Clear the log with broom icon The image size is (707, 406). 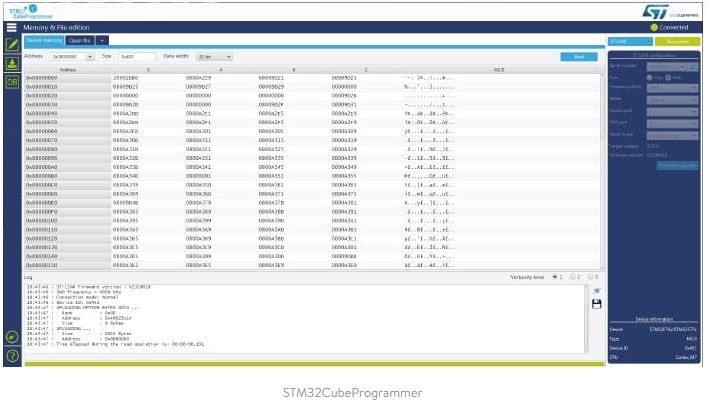coord(597,291)
